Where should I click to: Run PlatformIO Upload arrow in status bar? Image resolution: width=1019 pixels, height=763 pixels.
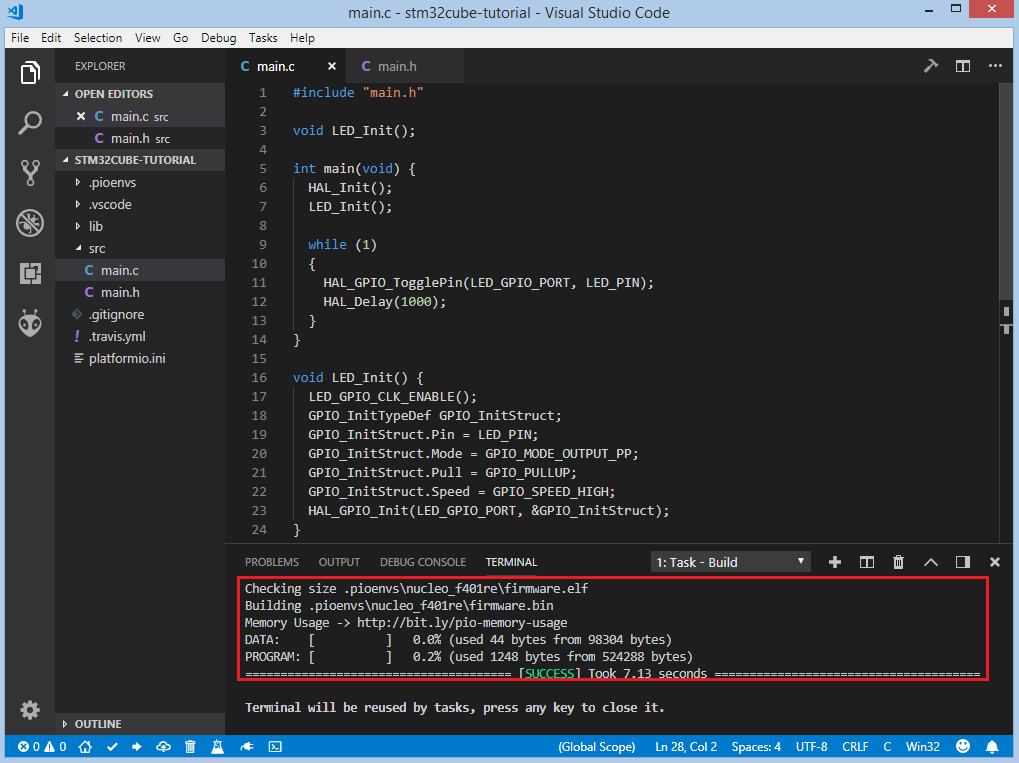click(x=136, y=747)
